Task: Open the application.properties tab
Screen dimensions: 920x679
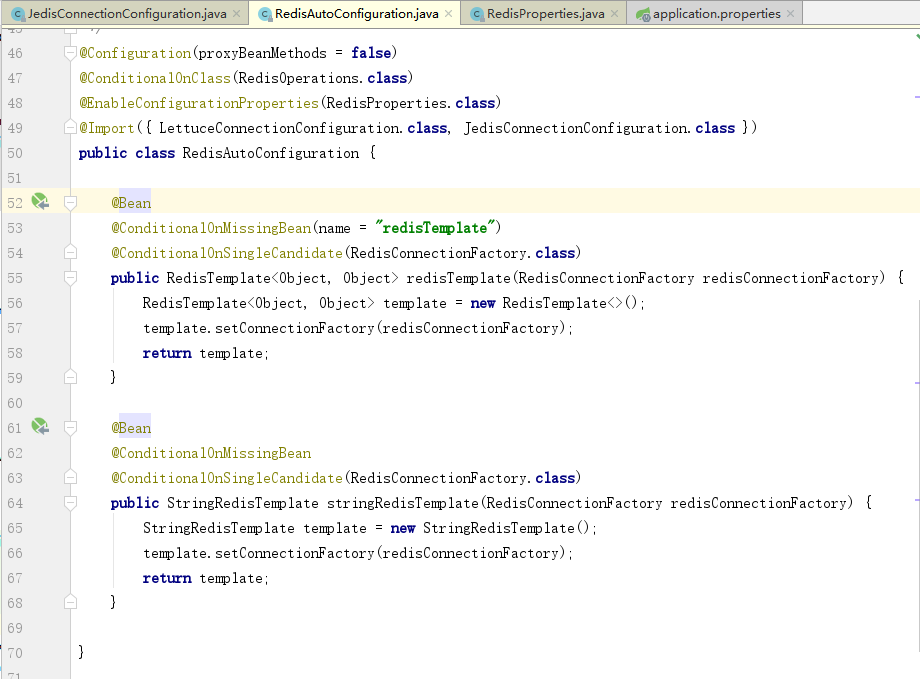Action: pyautogui.click(x=716, y=13)
